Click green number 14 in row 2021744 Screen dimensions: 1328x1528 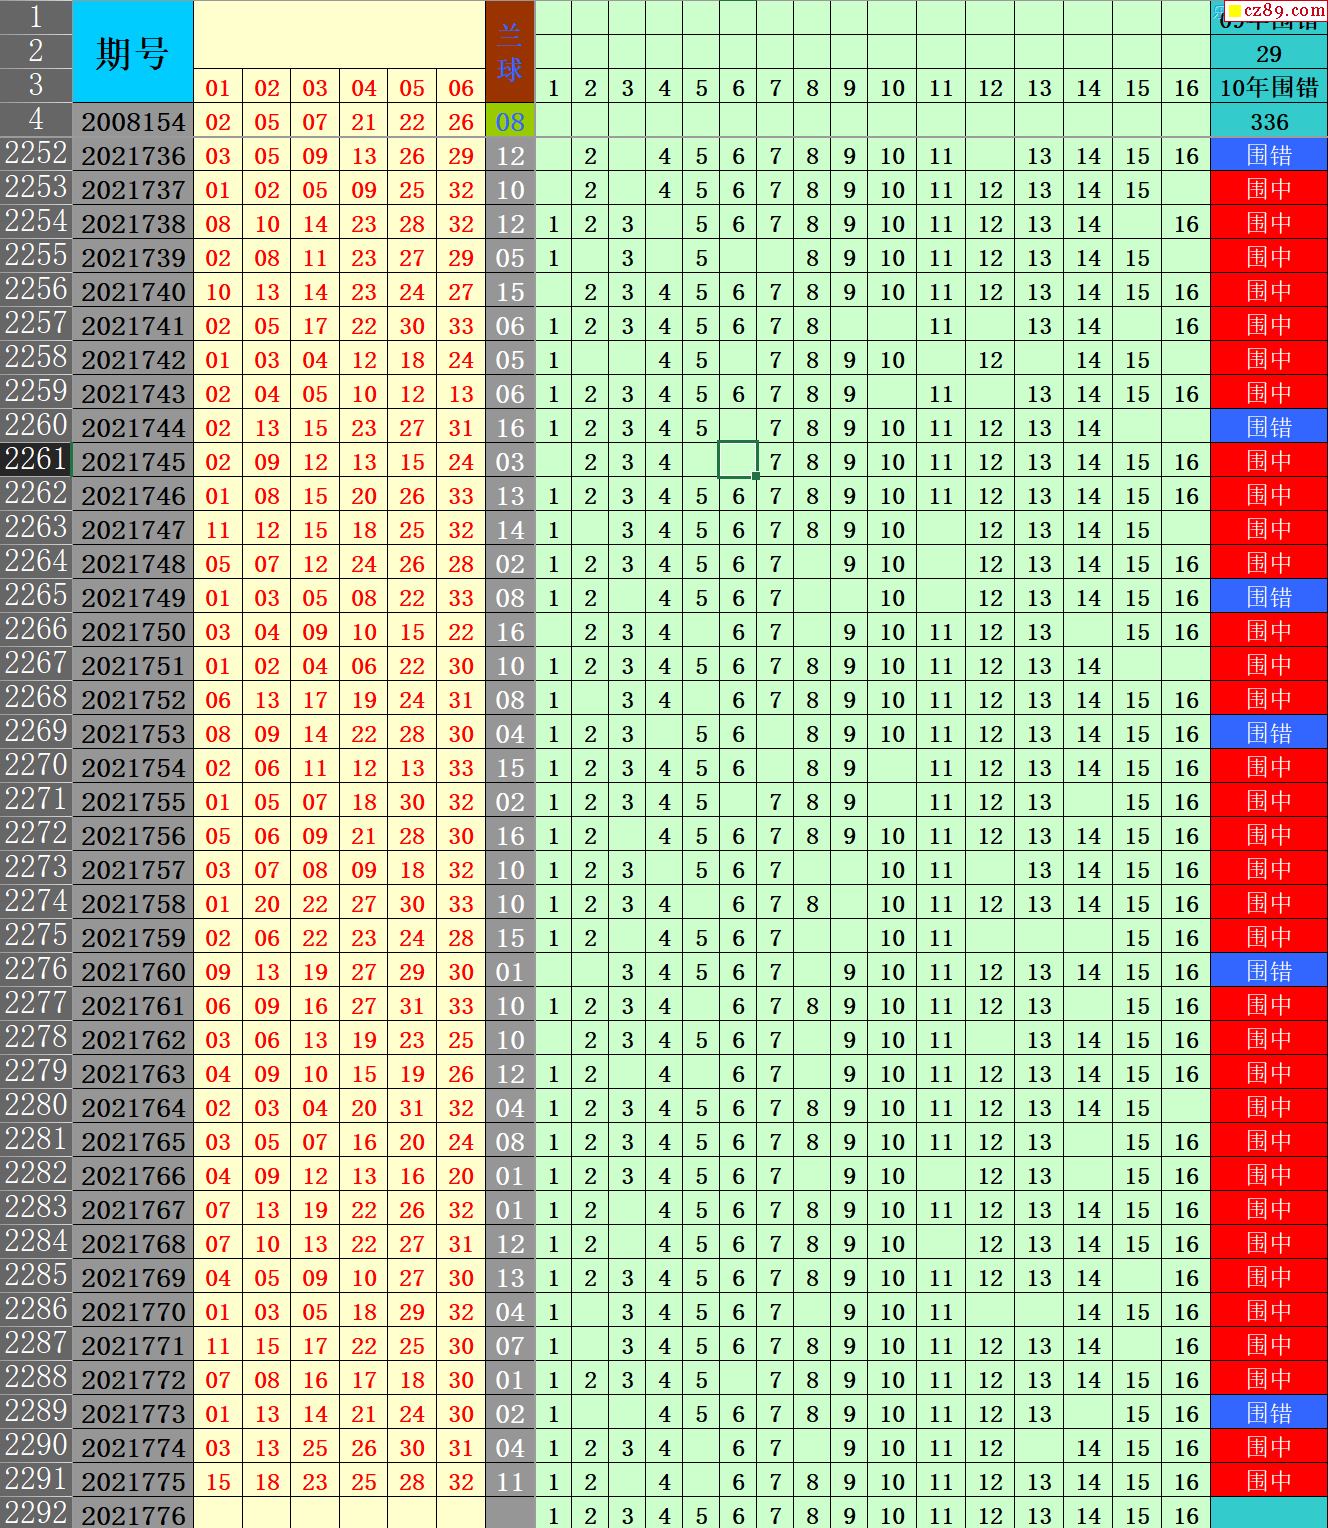pyautogui.click(x=1088, y=427)
